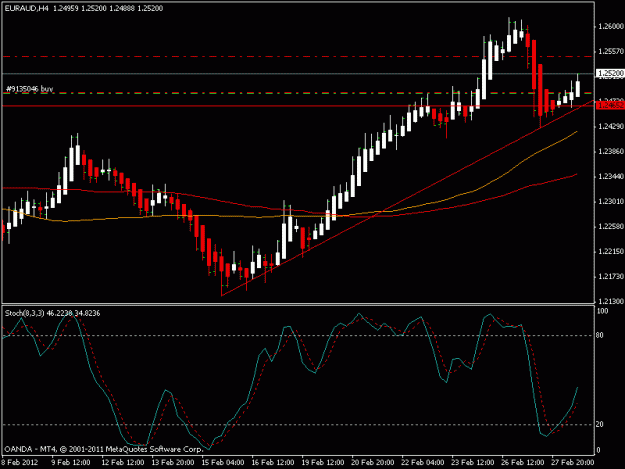Click the 1.21730 price axis label
The height and width of the screenshot is (469, 625).
[x=610, y=277]
